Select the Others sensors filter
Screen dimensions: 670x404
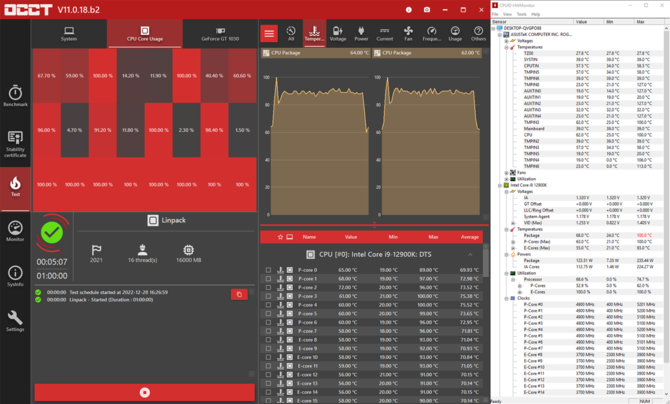click(x=479, y=33)
